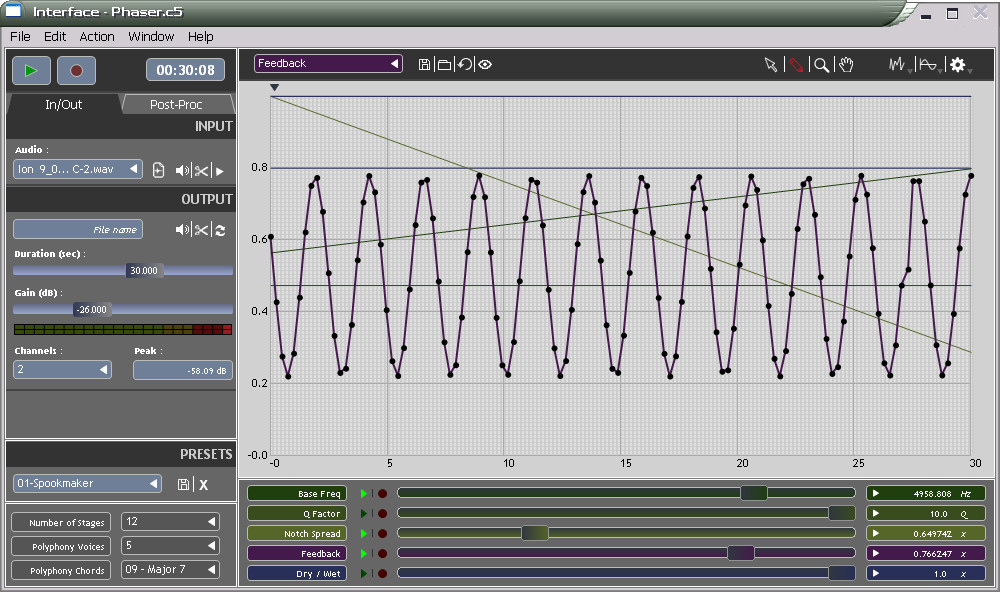
Task: Expand the Base Freq value arrow at 4958.808 Hz
Action: pyautogui.click(x=876, y=493)
